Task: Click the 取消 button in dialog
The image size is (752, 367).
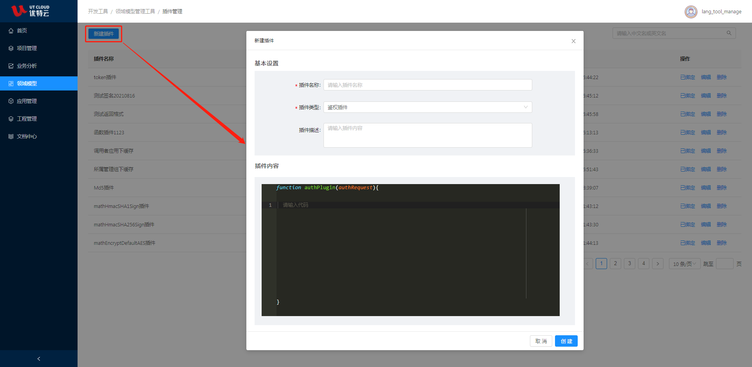Action: tap(541, 341)
